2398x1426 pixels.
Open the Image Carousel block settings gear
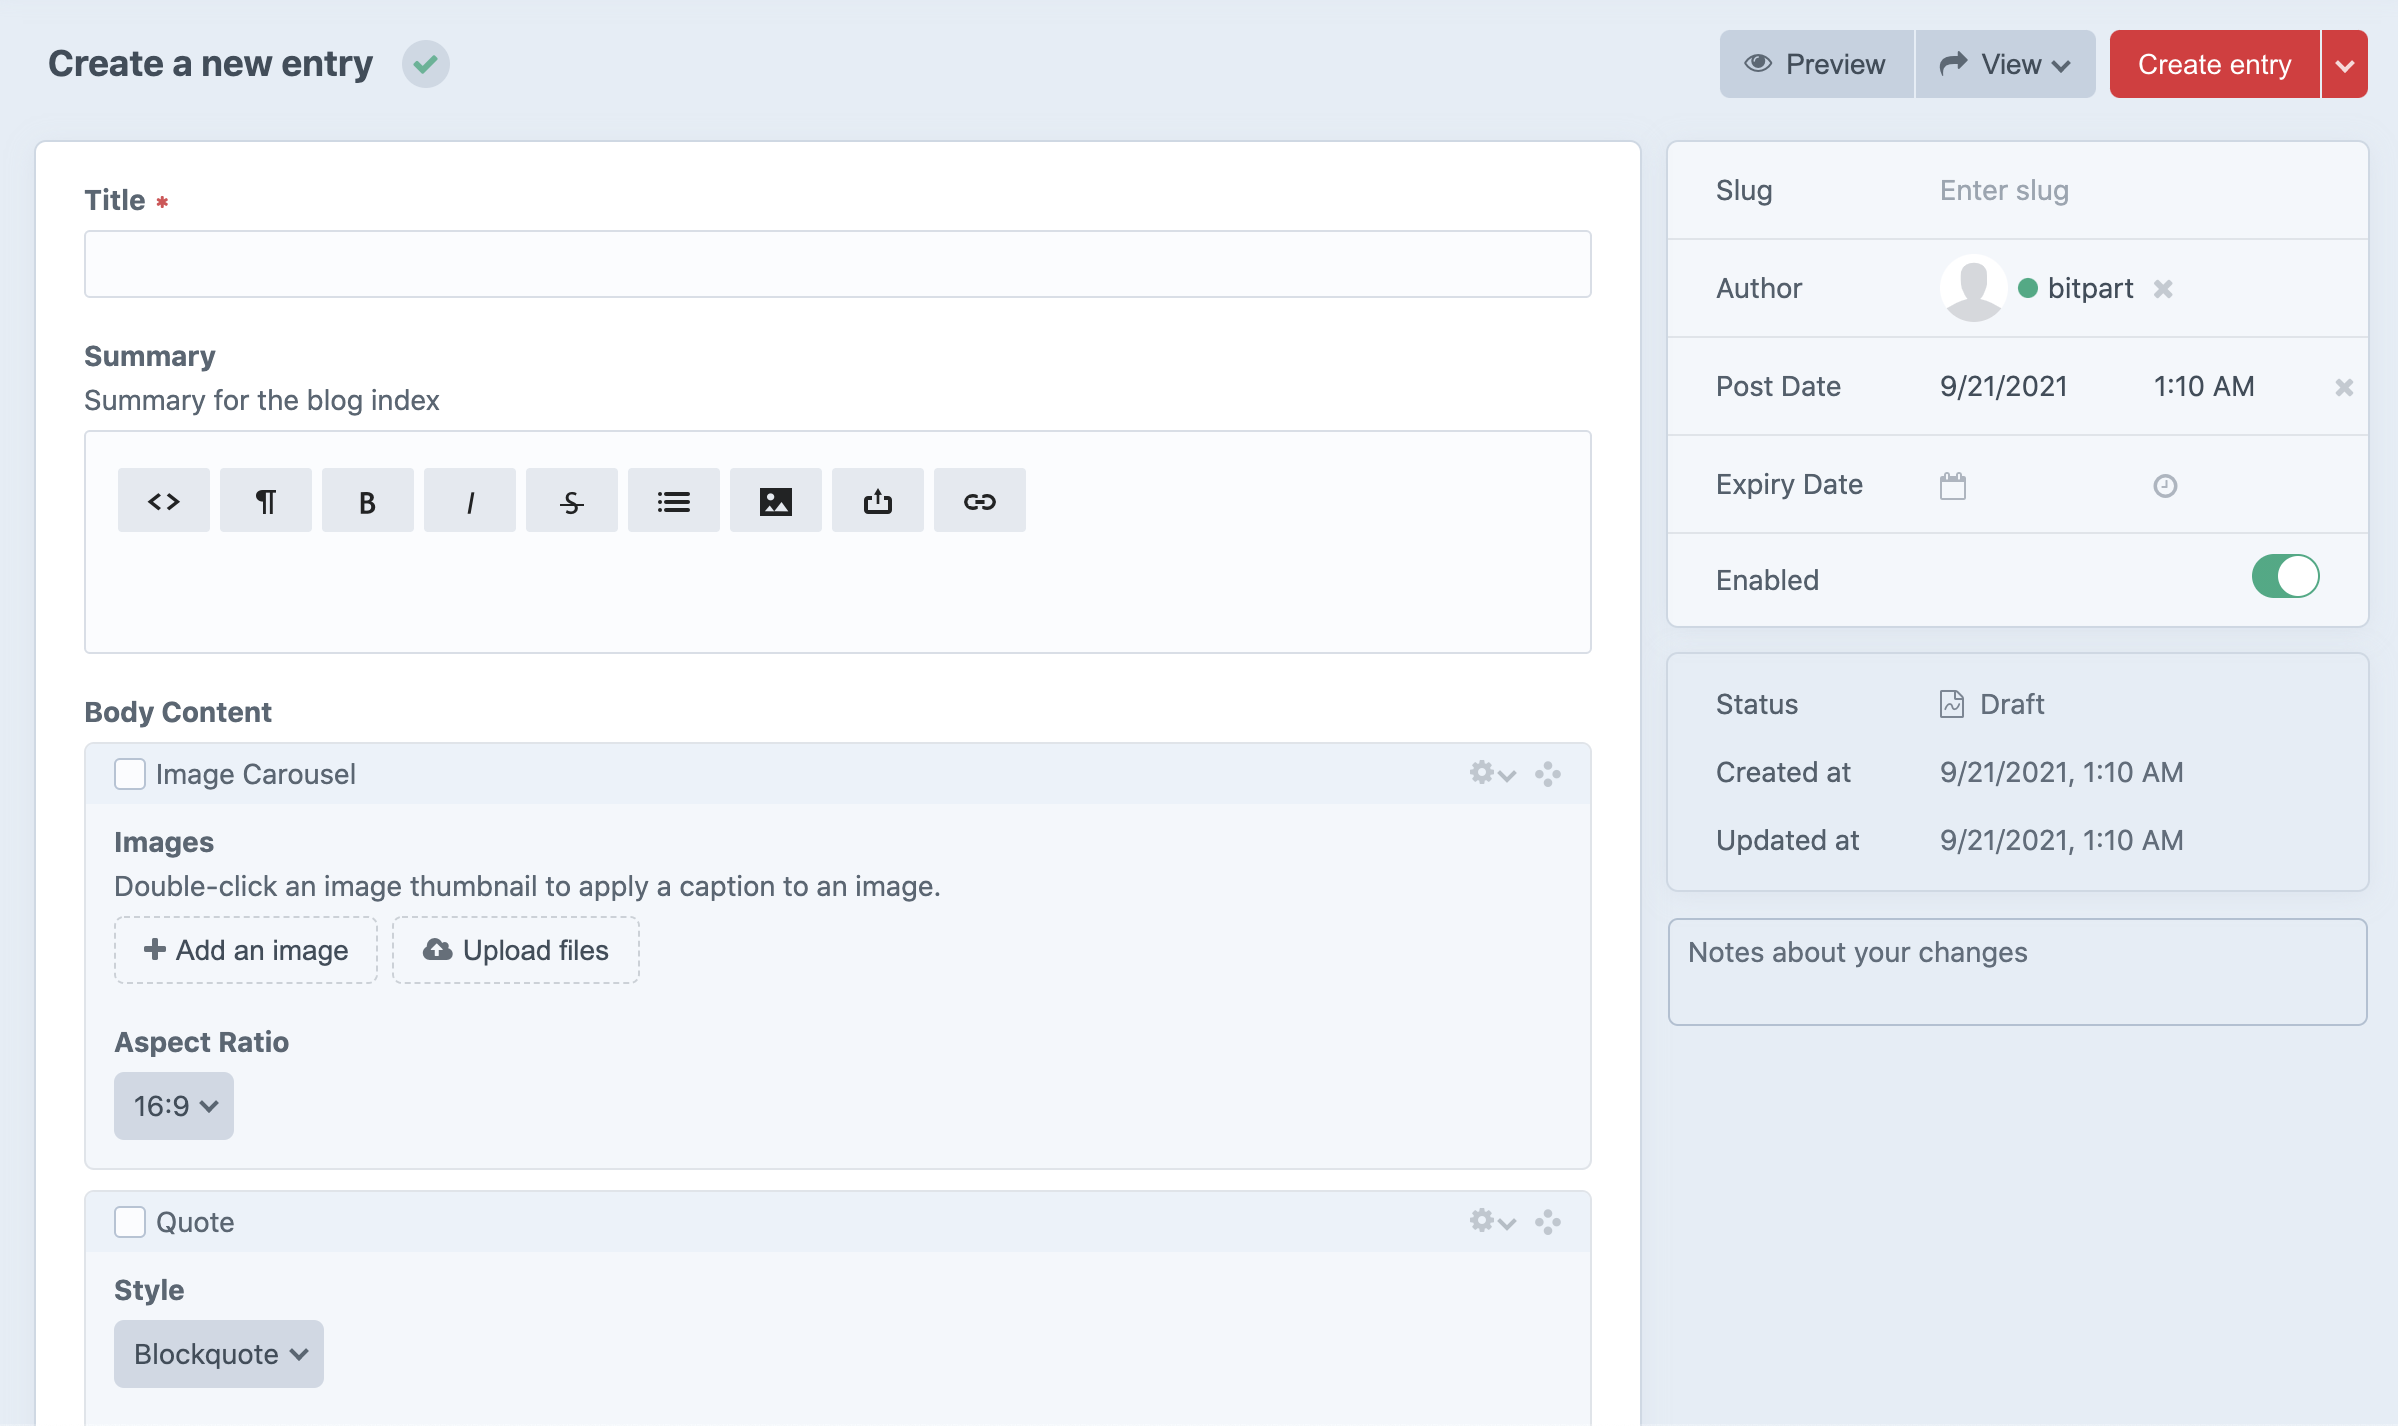point(1491,773)
